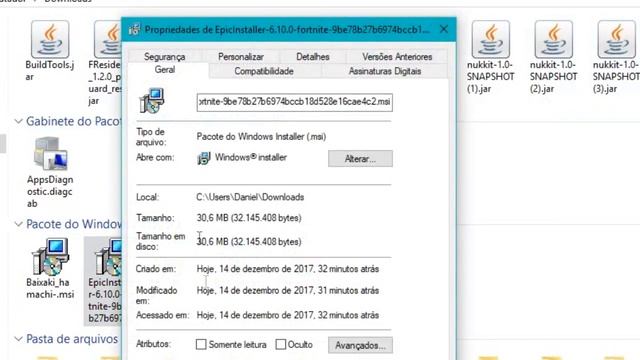This screenshot has width=640, height=360.
Task: Click the Acessado em date value
Action: tap(288, 315)
